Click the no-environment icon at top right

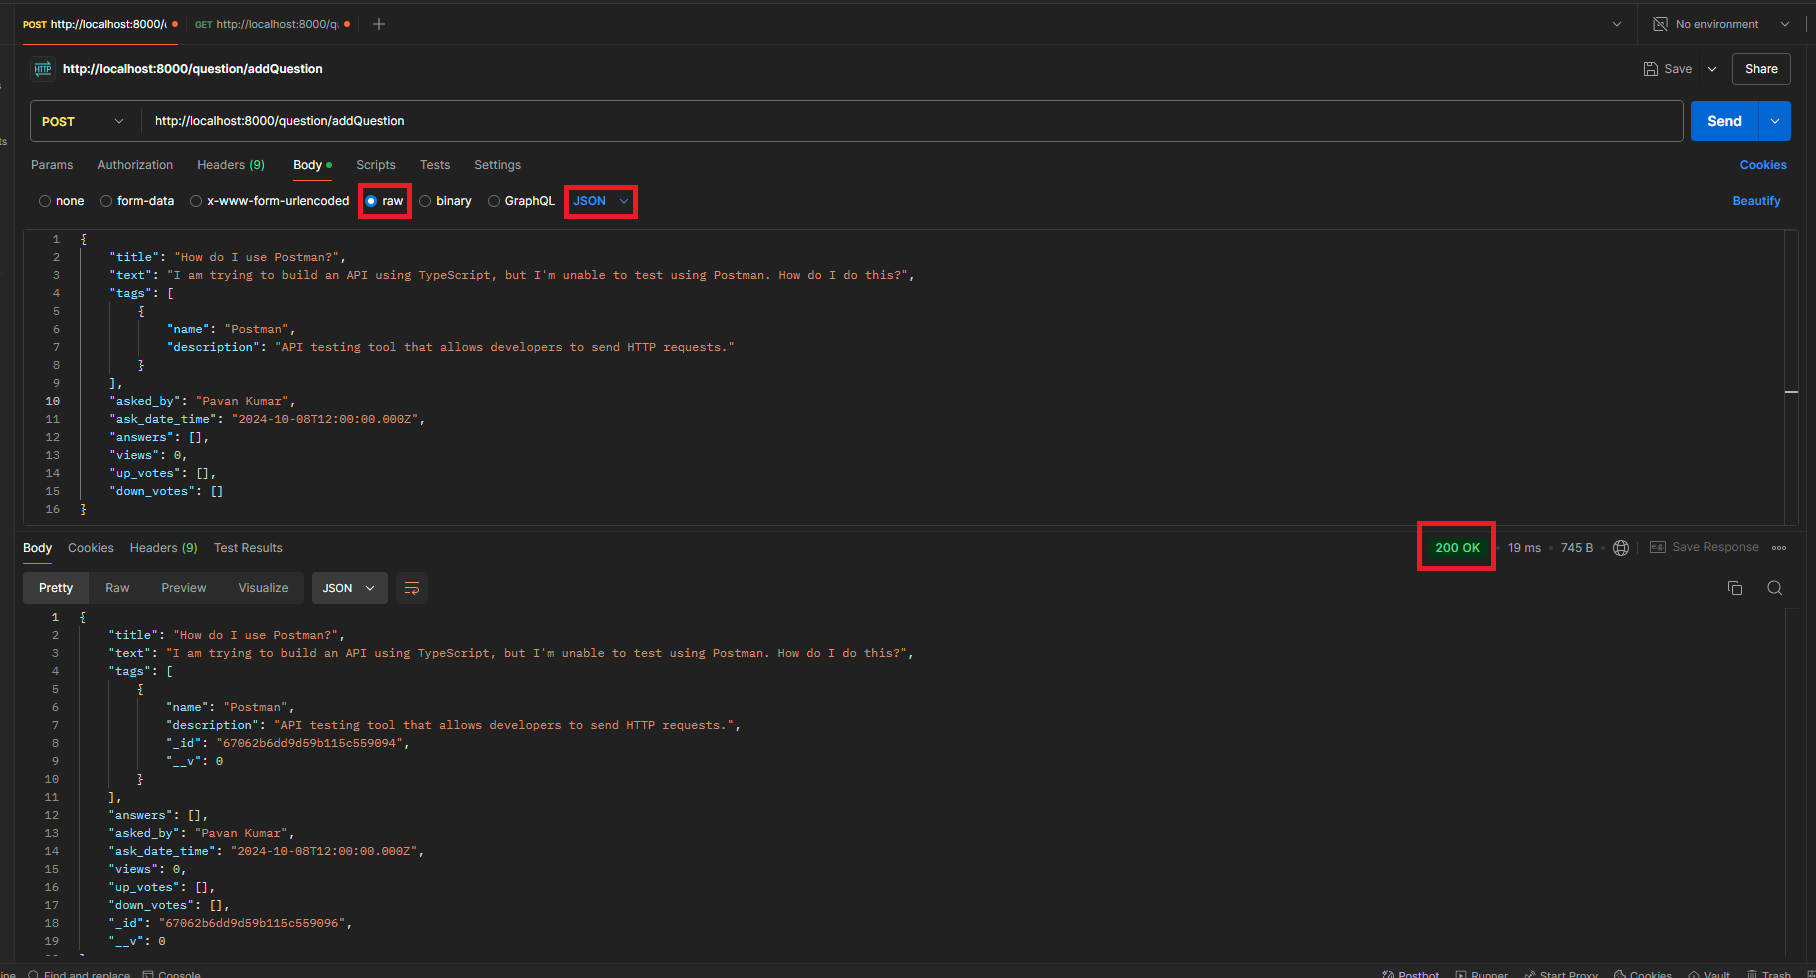click(x=1661, y=24)
